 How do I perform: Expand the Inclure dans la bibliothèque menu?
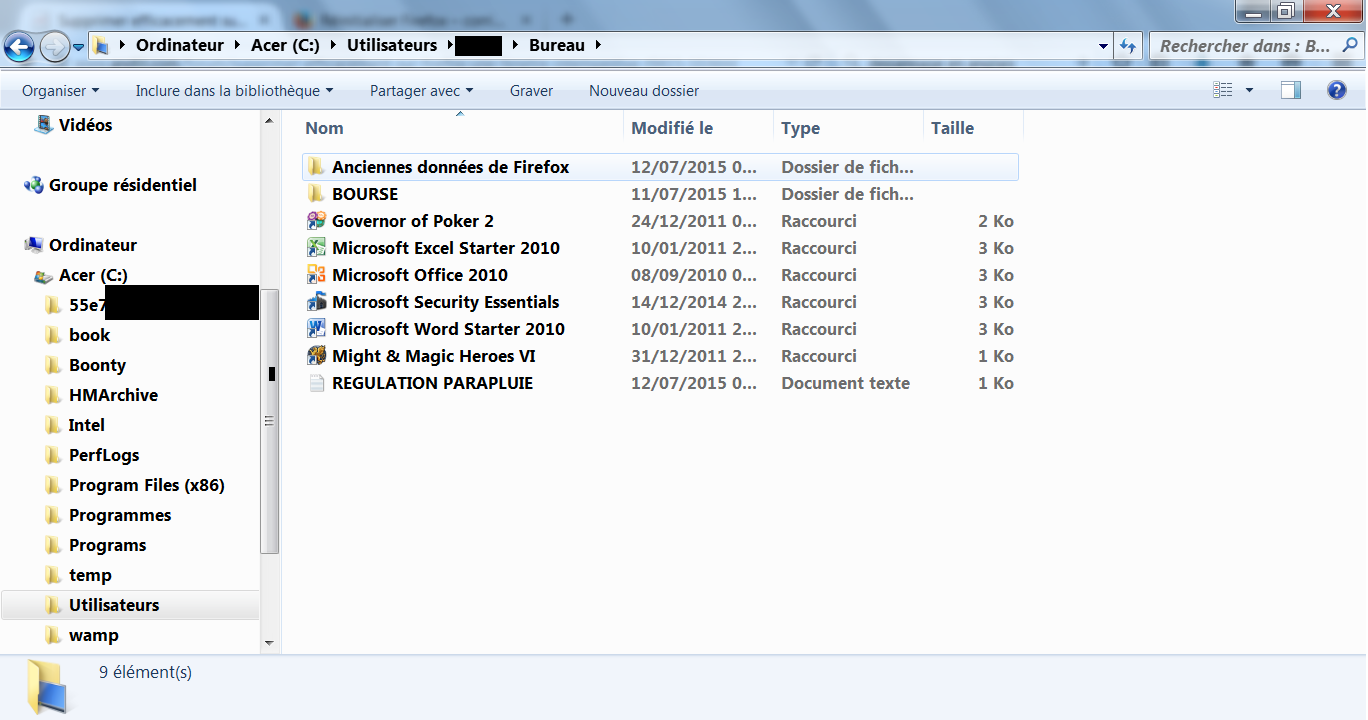[x=234, y=90]
